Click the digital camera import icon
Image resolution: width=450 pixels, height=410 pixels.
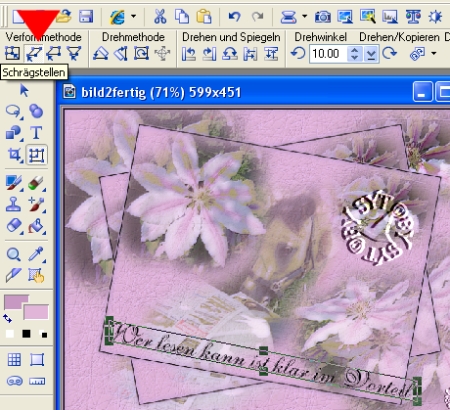(323, 16)
